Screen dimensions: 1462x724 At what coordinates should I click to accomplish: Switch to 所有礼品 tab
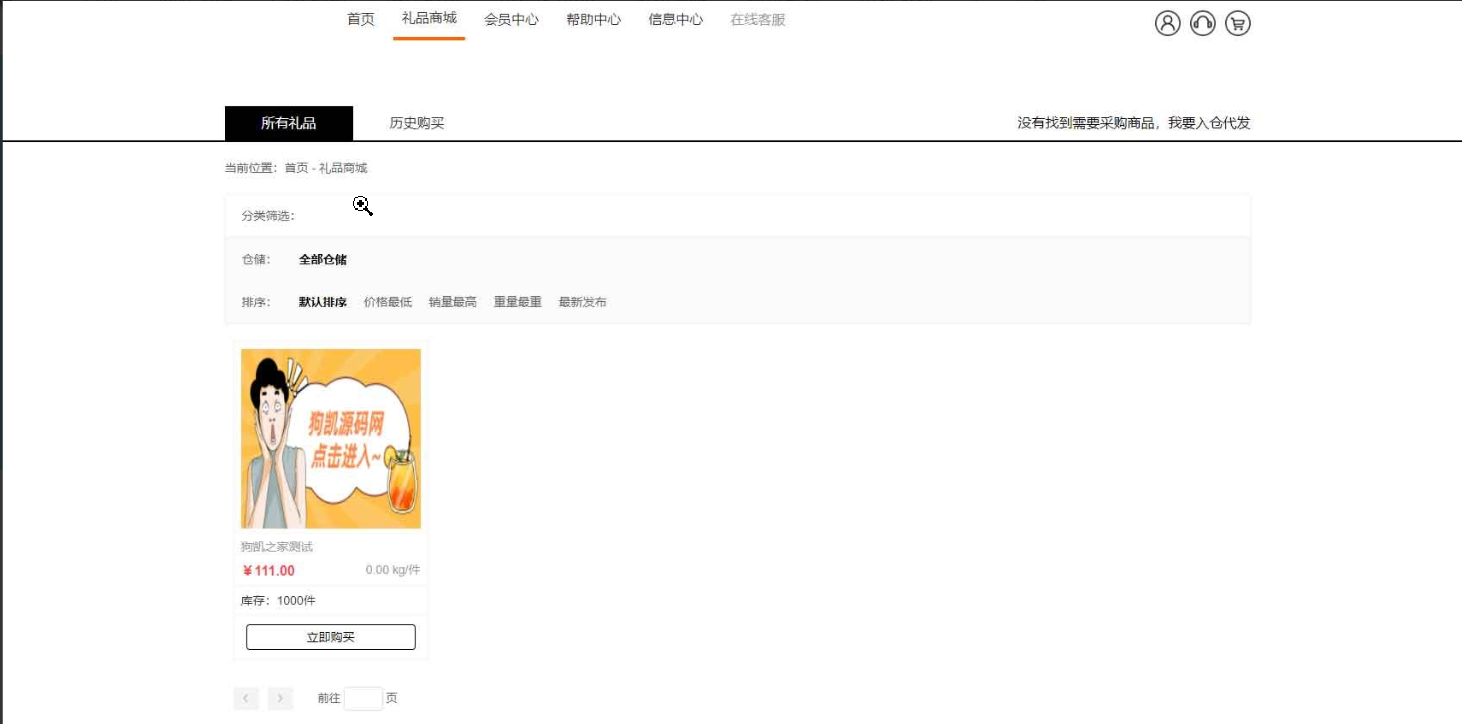click(289, 123)
